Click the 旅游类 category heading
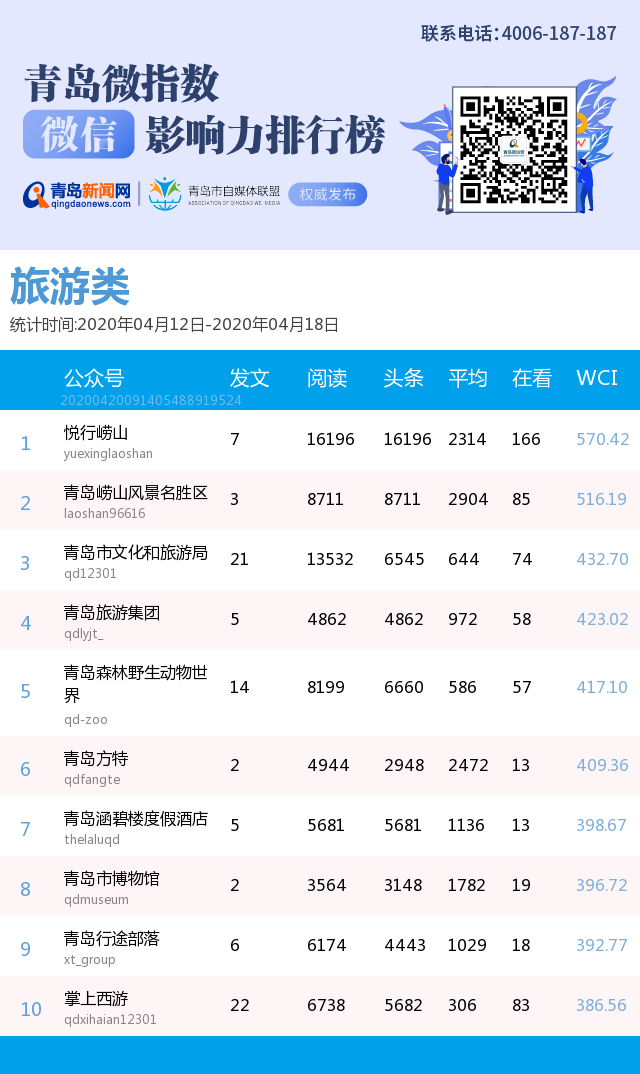Viewport: 640px width, 1074px height. (70, 288)
